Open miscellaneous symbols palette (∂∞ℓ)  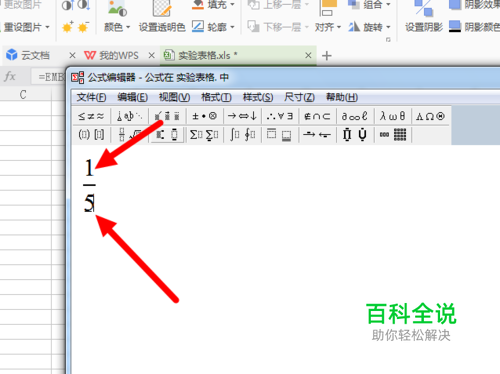(355, 116)
